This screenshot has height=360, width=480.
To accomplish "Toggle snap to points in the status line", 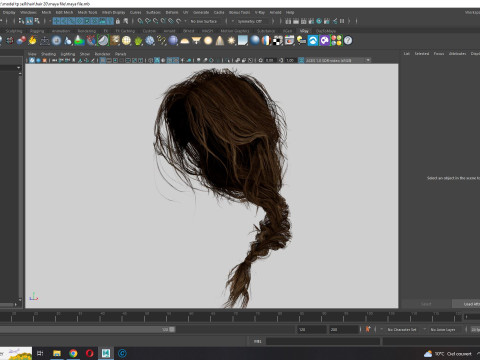I will [x=156, y=21].
